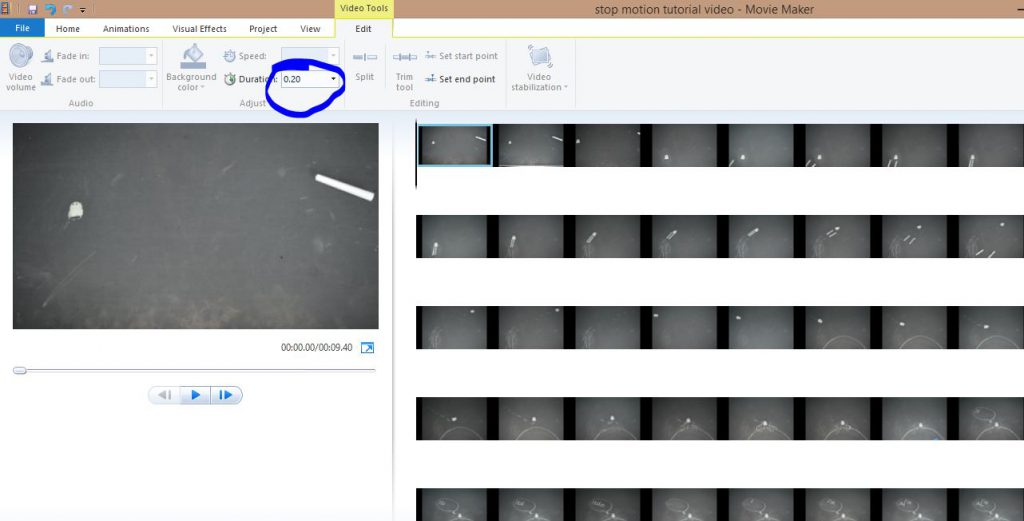Select the second clip in first storyboard row
Screen dimensions: 1024x521
(x=531, y=145)
